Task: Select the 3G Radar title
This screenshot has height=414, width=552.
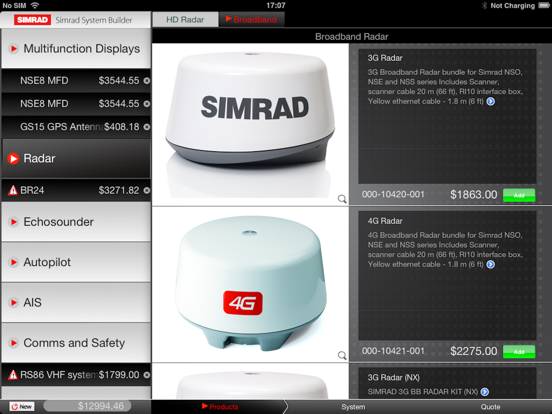Action: coord(385,58)
